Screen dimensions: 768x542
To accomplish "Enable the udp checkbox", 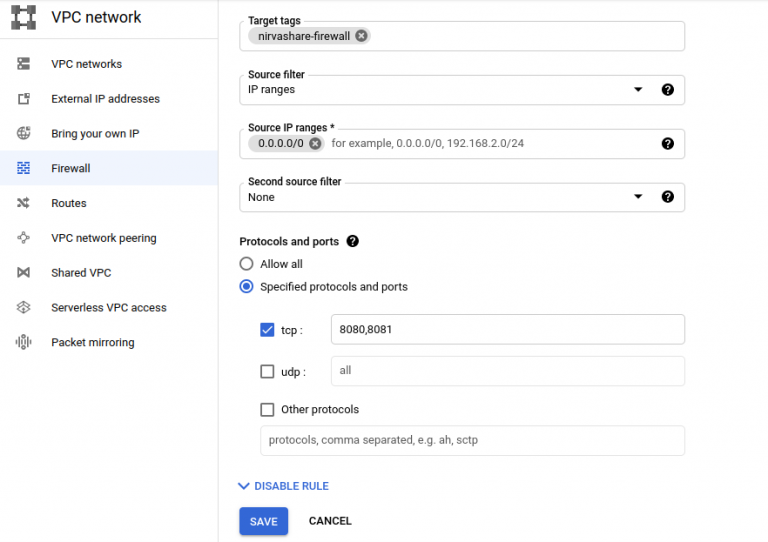I will coord(267,372).
